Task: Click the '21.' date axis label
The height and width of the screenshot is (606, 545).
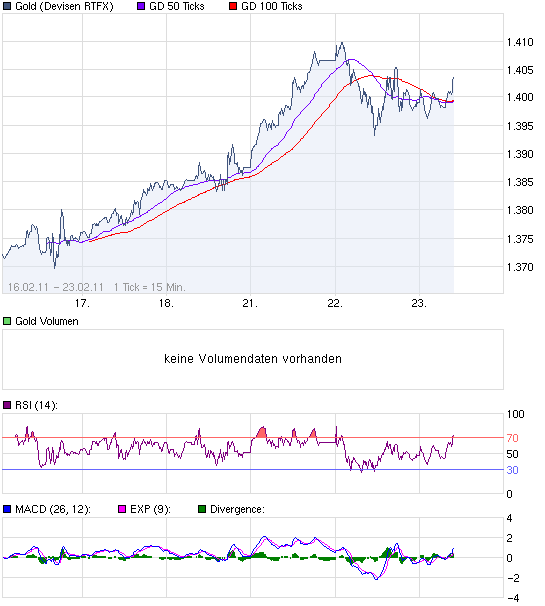Action: click(x=250, y=303)
